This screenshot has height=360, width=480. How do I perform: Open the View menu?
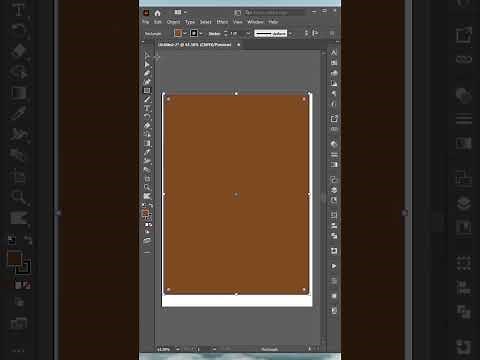tap(238, 22)
